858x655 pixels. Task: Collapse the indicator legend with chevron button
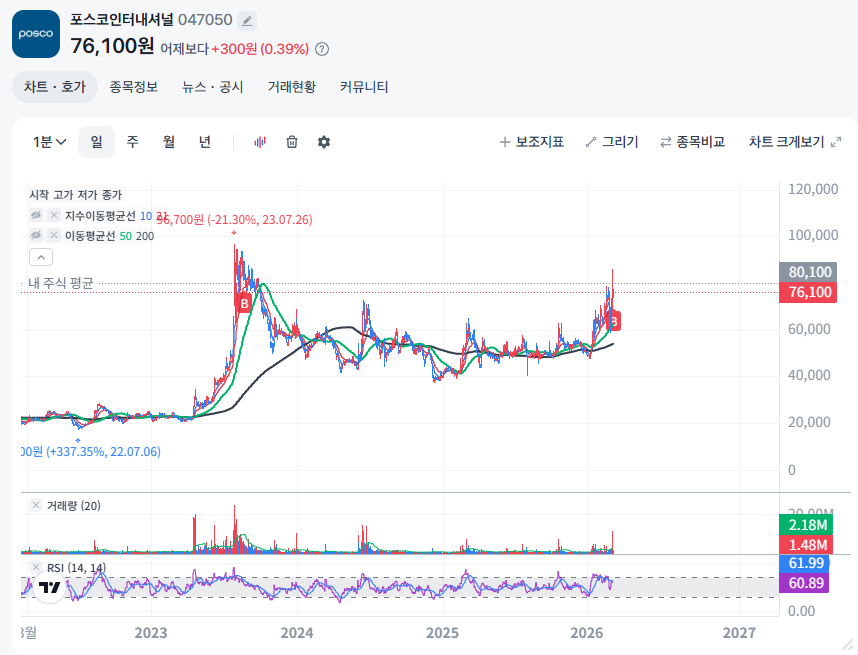tap(40, 258)
